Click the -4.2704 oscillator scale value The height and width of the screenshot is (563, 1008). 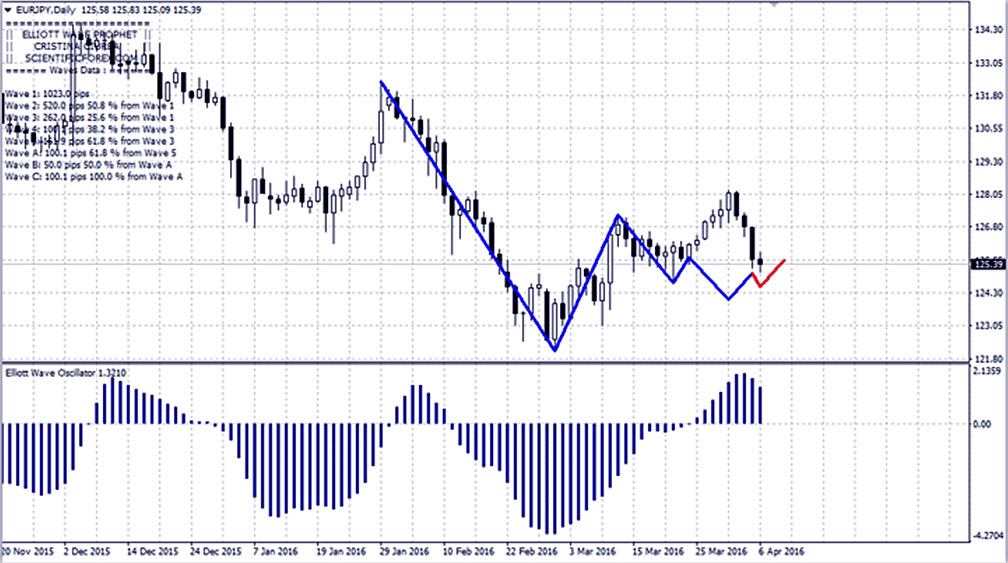tap(987, 534)
